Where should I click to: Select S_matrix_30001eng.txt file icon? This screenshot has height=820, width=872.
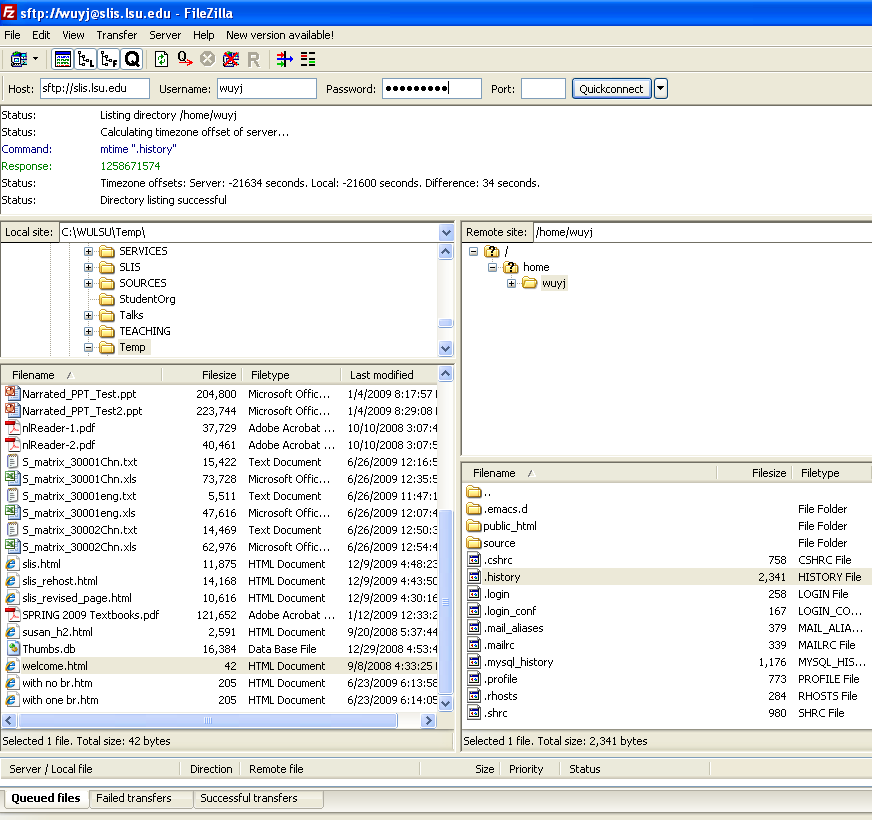12,496
